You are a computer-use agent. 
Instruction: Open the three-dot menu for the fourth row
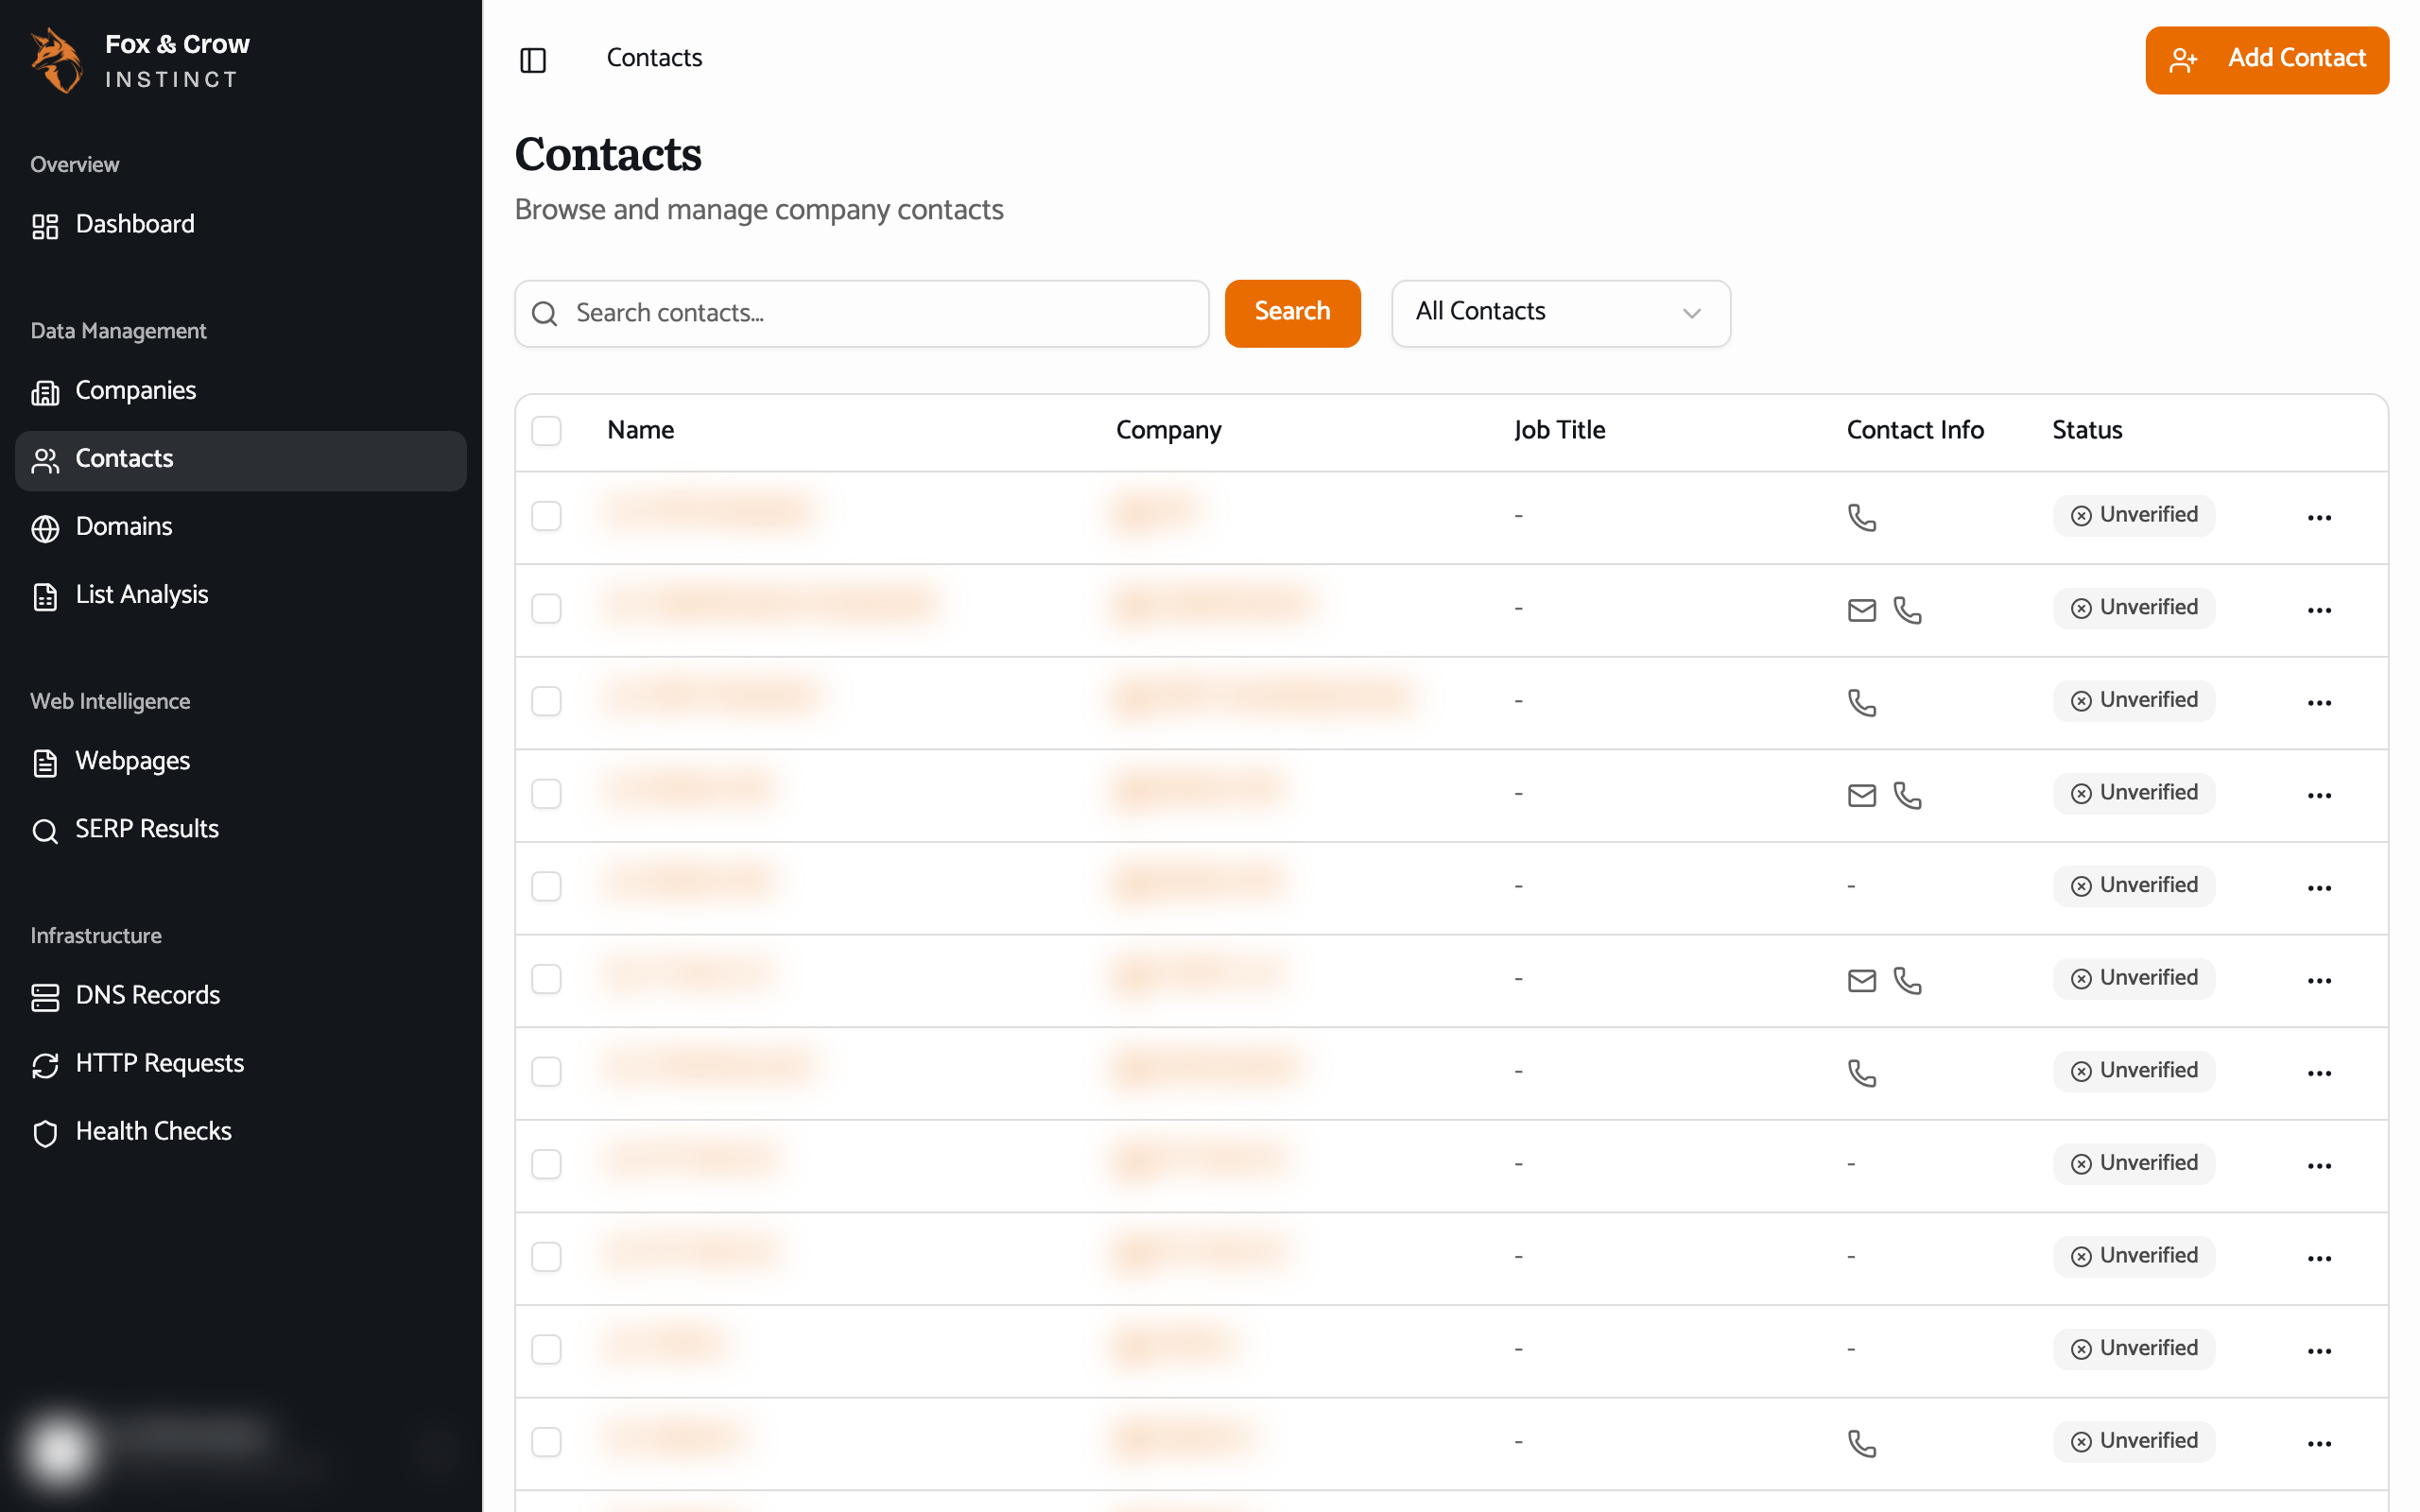pos(2319,795)
